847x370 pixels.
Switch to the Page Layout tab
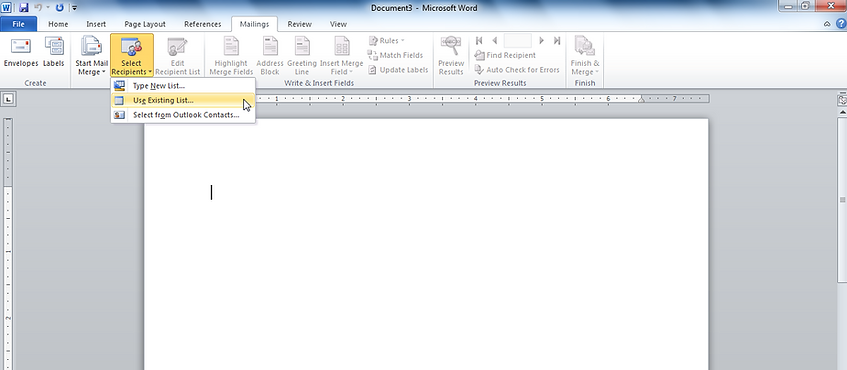click(145, 24)
